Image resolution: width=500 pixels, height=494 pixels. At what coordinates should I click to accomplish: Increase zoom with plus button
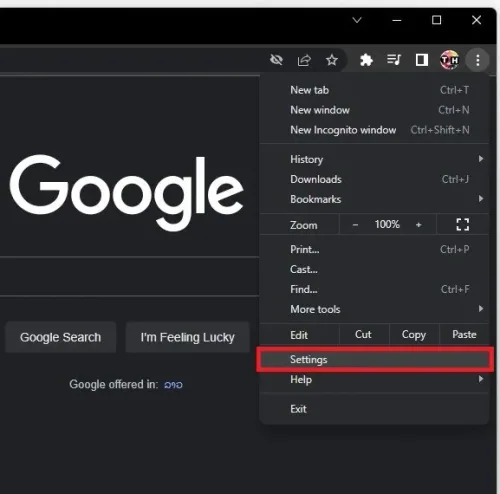(x=419, y=225)
